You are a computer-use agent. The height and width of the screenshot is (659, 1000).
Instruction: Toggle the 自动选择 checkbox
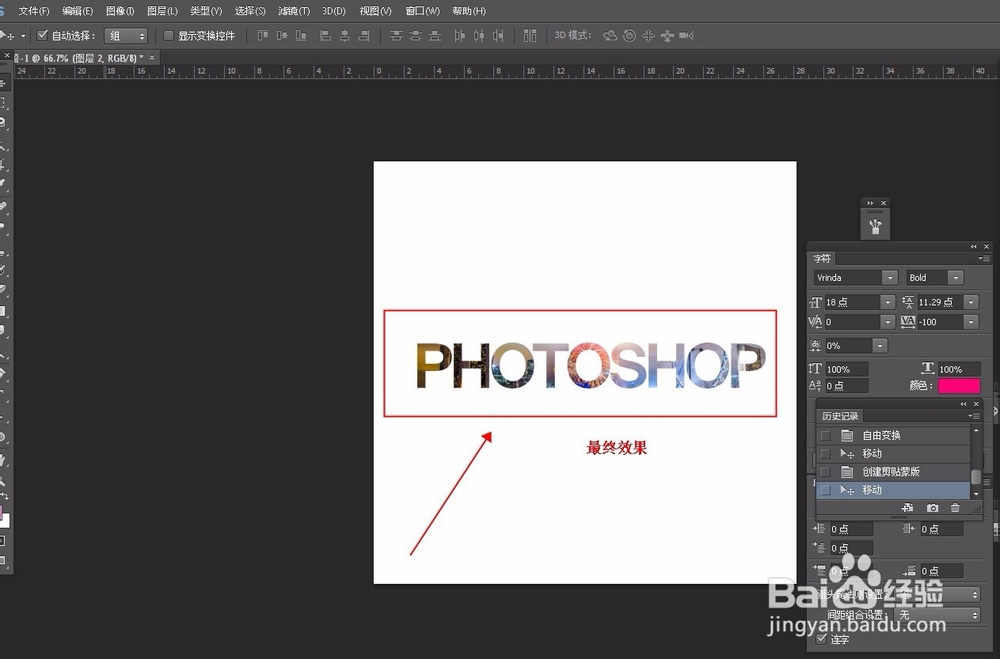tap(43, 35)
